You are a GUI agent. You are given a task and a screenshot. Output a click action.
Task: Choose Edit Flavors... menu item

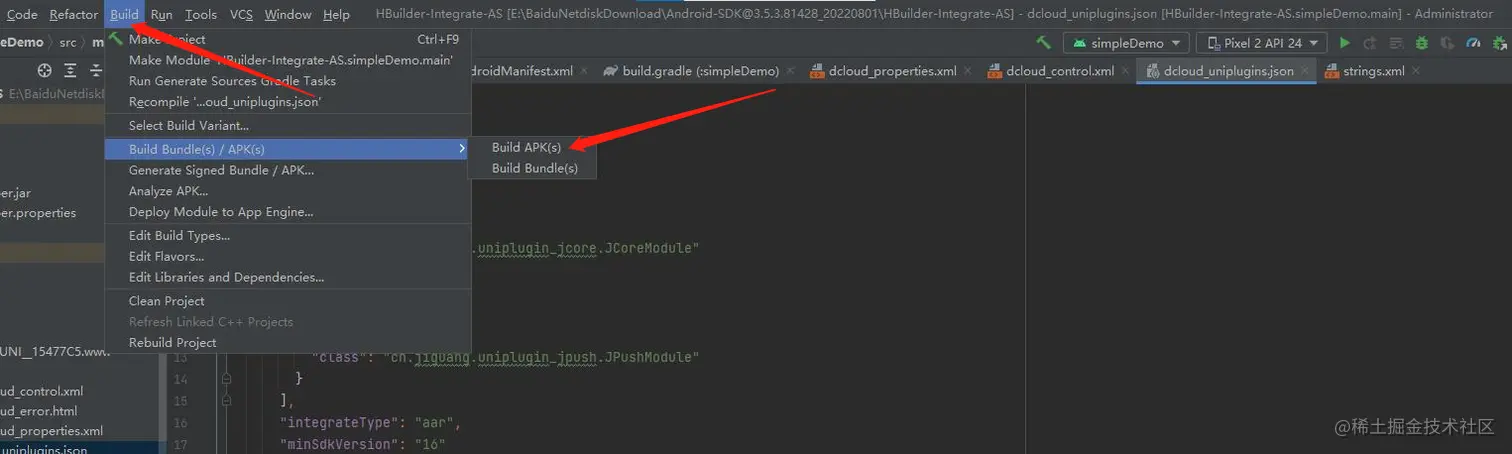(x=288, y=257)
